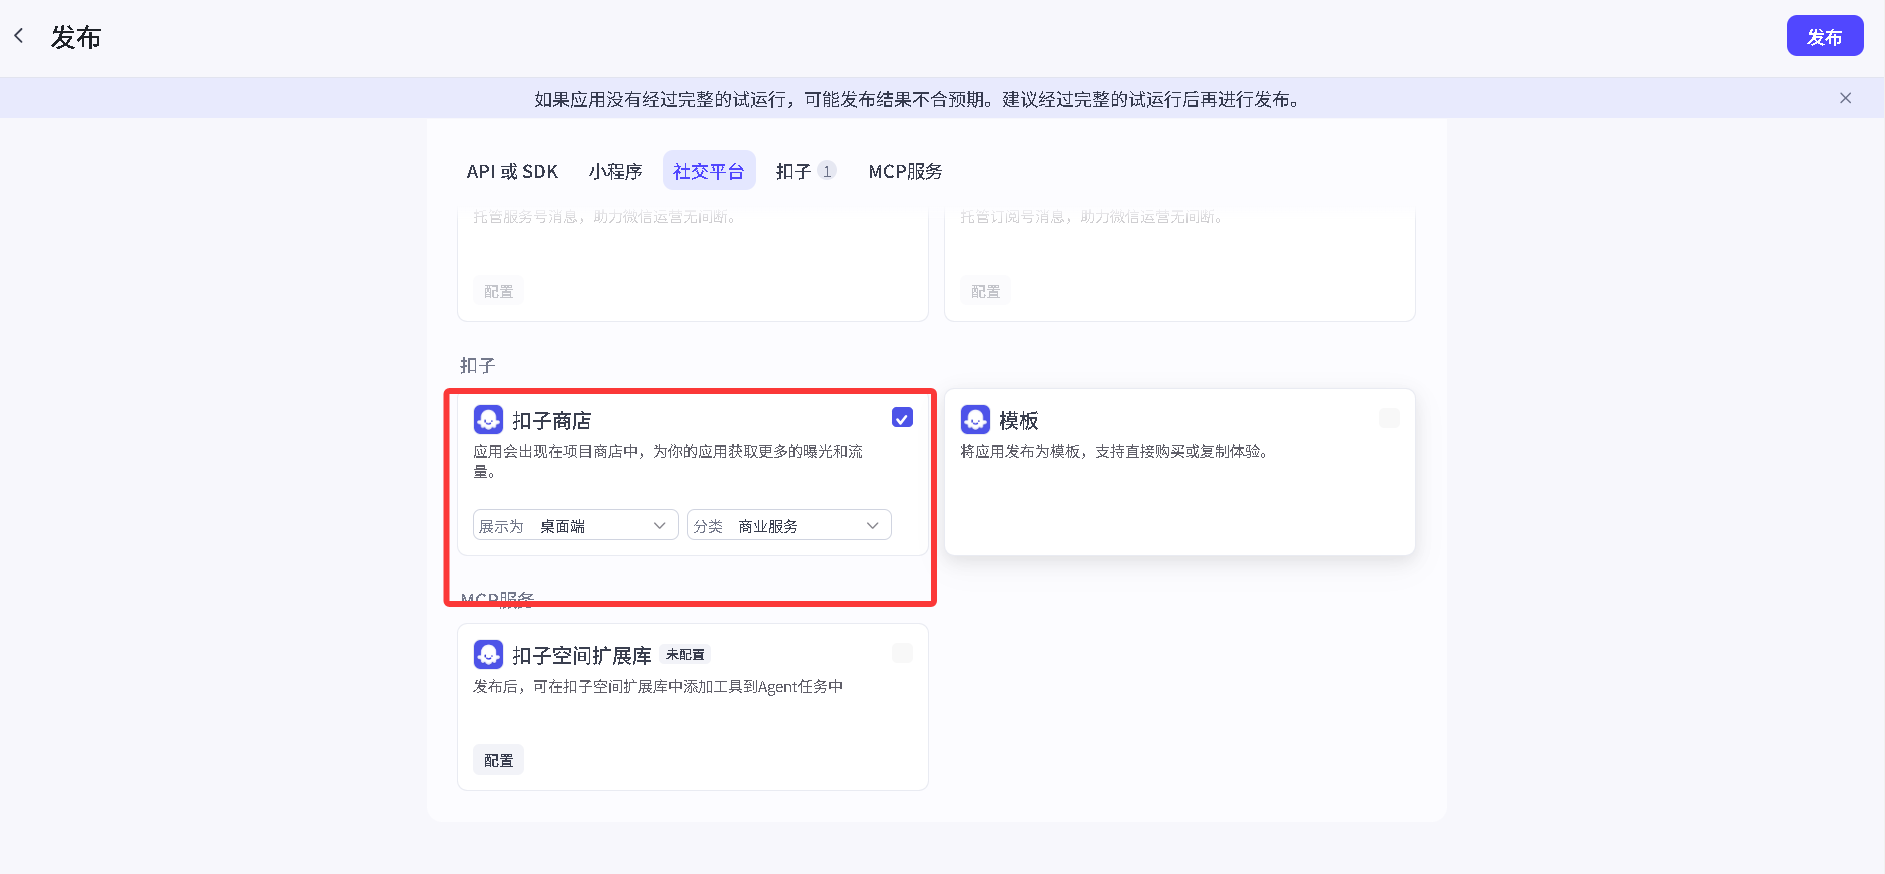Switch to the API 或 SDK tab

[512, 171]
